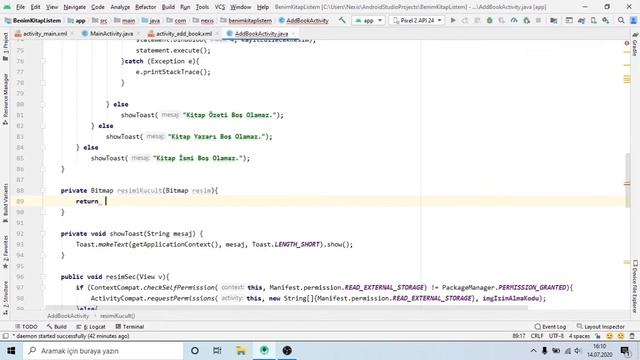
Task: Open the 4 spaces indent selector
Action: [579, 336]
